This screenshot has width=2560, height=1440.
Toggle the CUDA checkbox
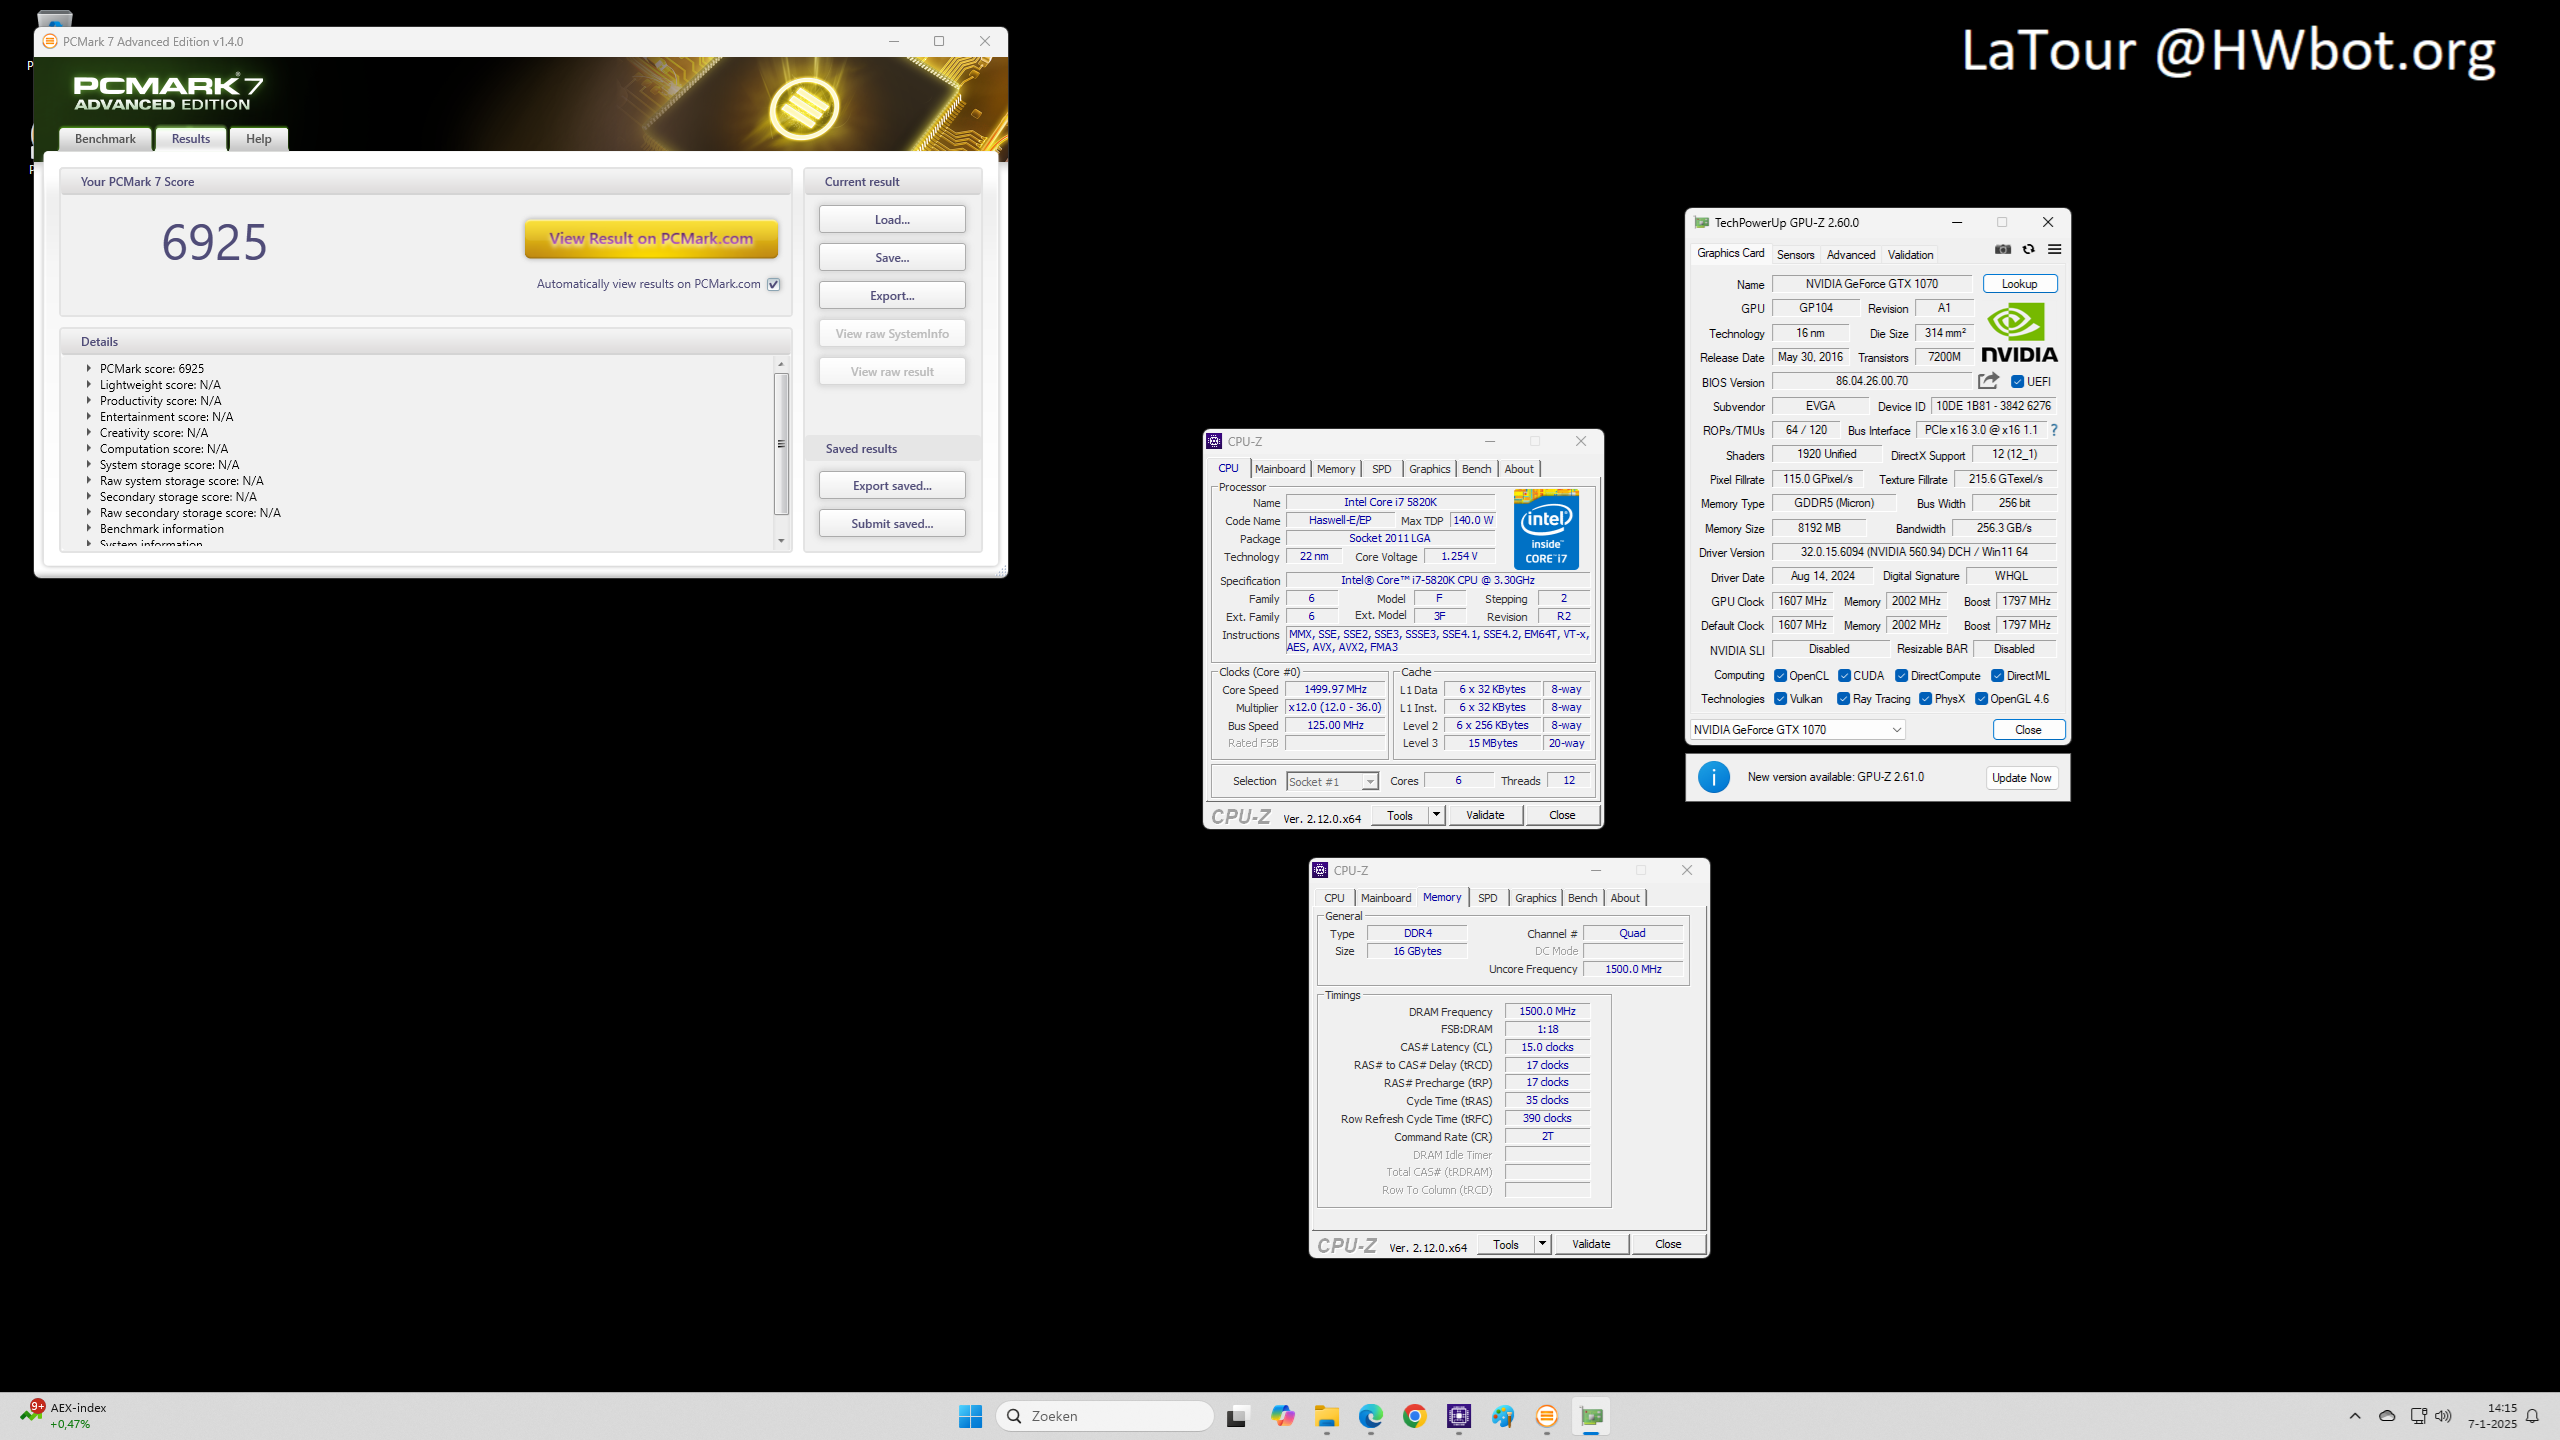(x=1844, y=676)
